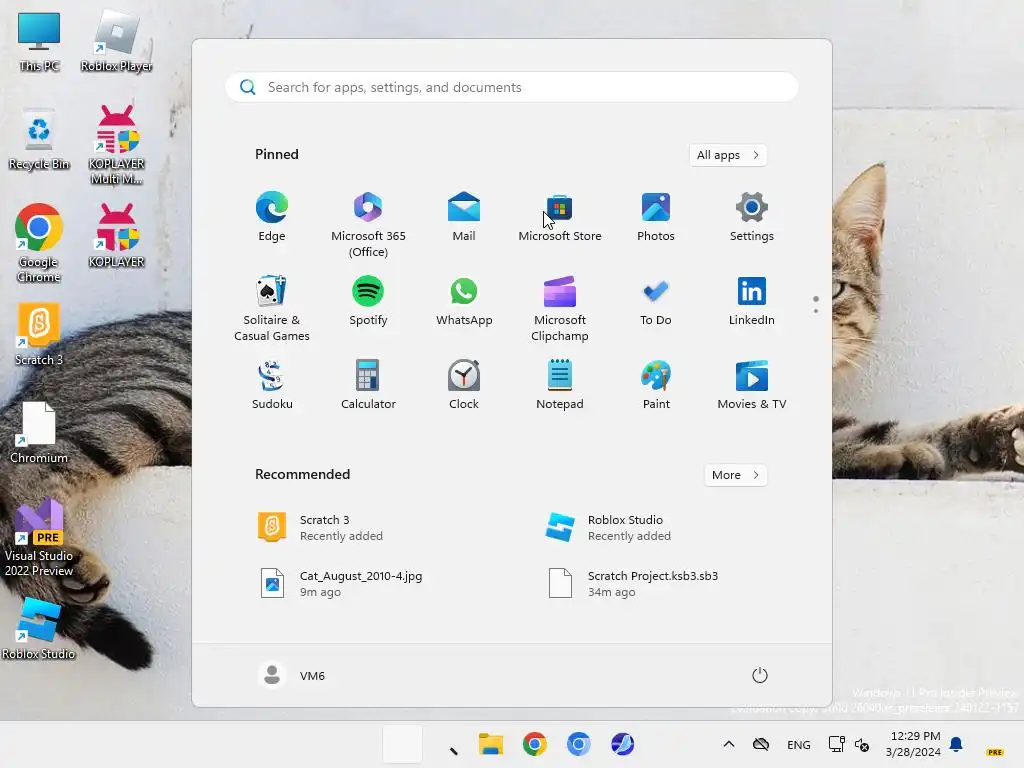1024x768 pixels.
Task: Launch Solitaire & Casual Games
Action: [x=272, y=309]
